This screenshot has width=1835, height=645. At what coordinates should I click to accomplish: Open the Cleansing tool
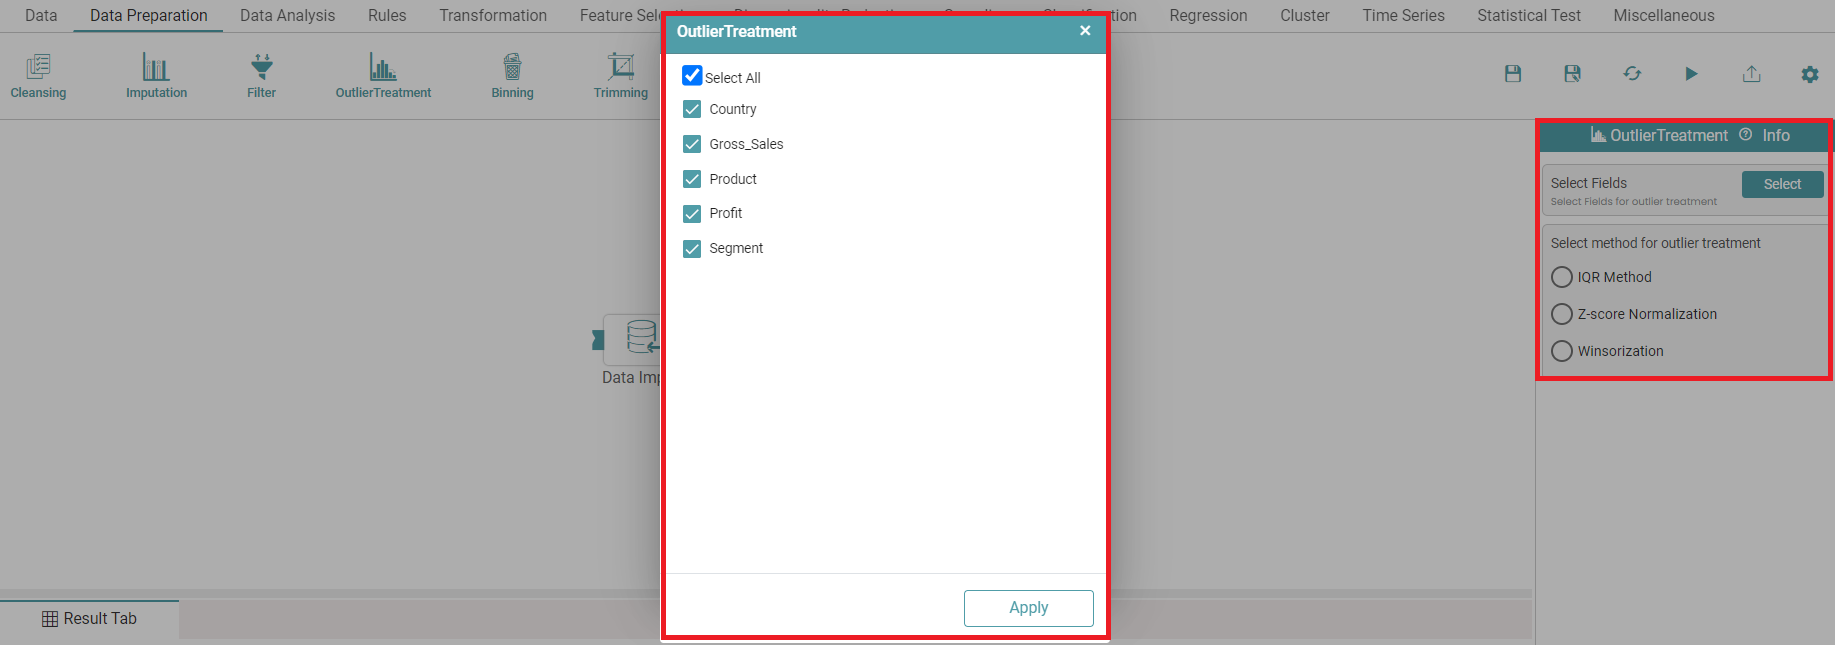38,68
